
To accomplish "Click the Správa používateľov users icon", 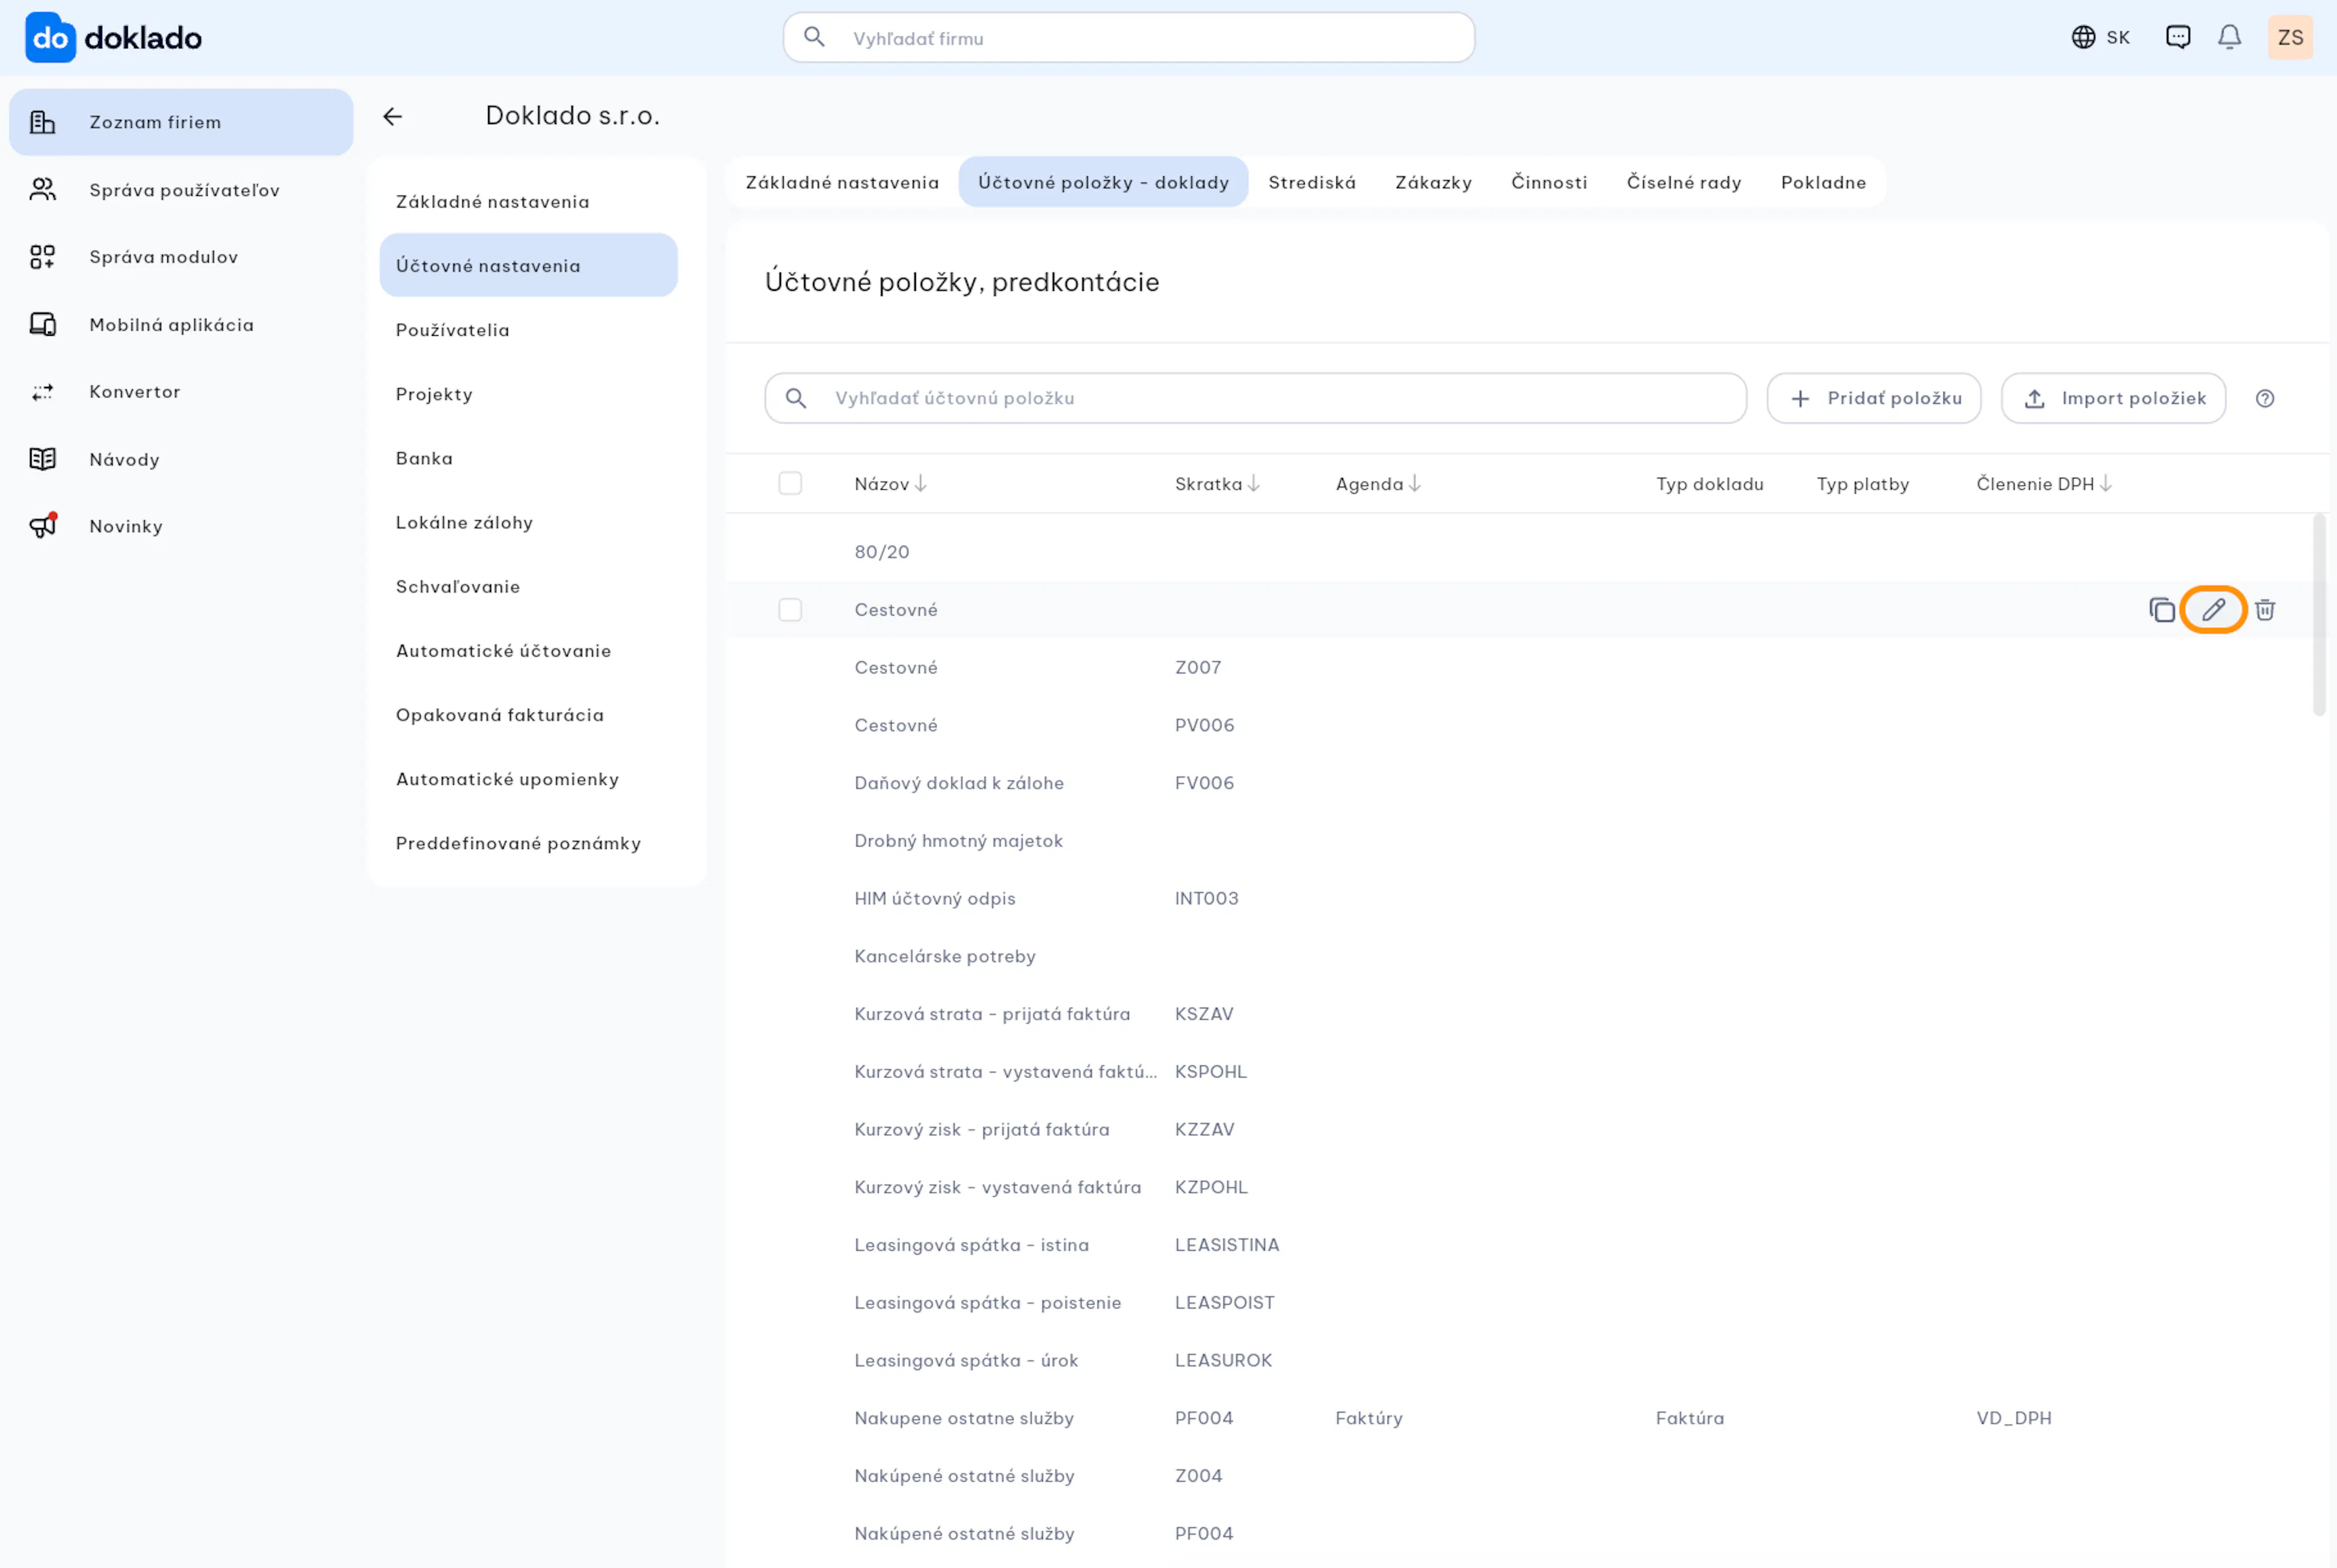I will (x=42, y=190).
